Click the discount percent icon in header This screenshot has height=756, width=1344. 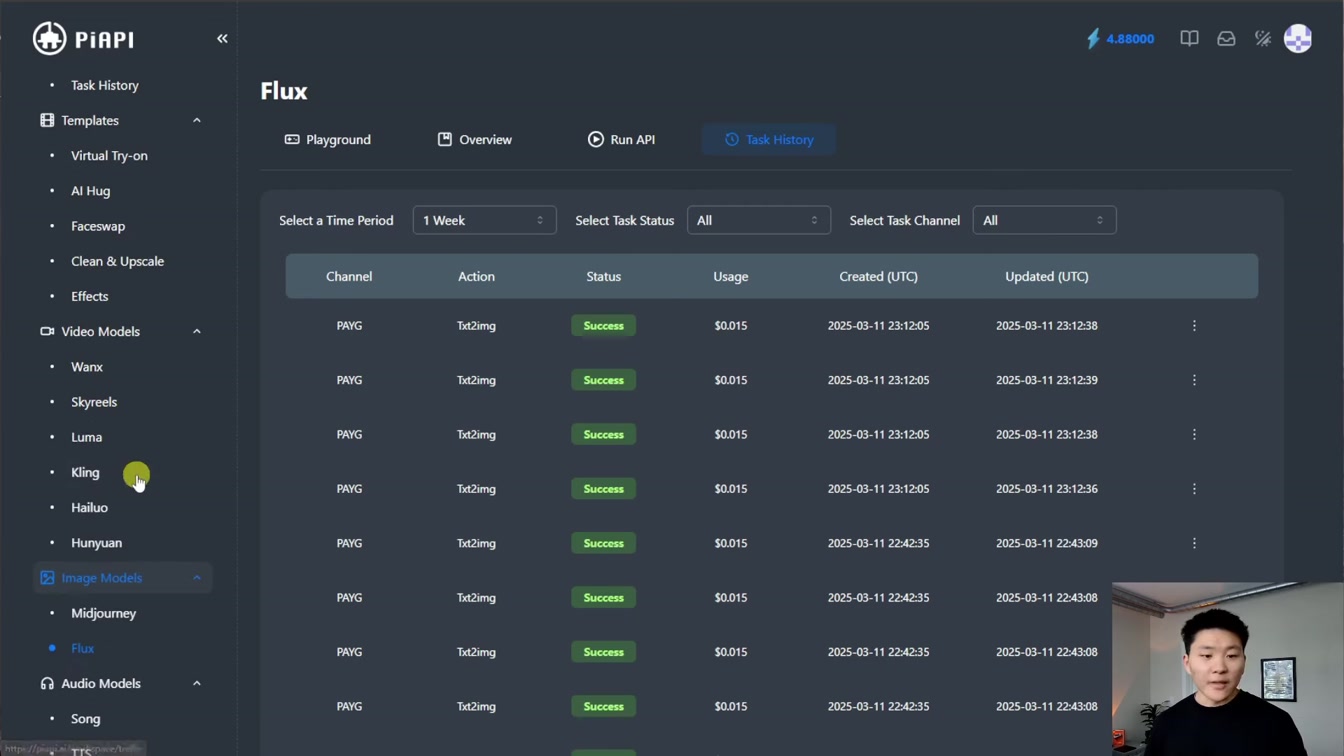pyautogui.click(x=1263, y=39)
